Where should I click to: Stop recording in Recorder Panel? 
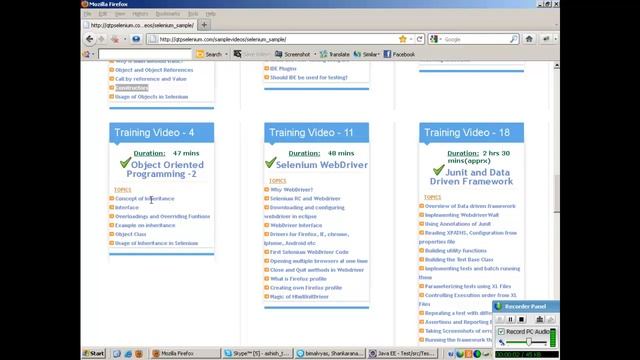(x=521, y=319)
